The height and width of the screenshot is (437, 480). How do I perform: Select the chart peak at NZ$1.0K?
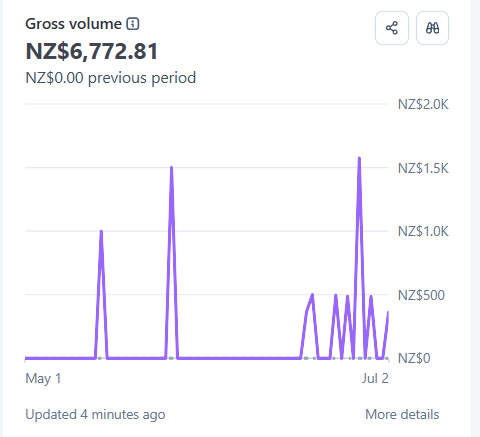tap(101, 231)
